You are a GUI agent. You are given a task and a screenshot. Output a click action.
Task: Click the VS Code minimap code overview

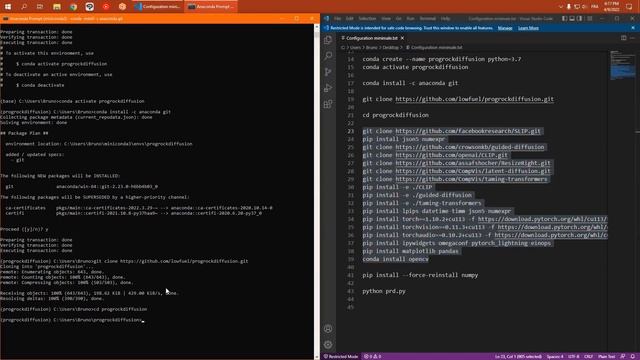click(x=622, y=65)
